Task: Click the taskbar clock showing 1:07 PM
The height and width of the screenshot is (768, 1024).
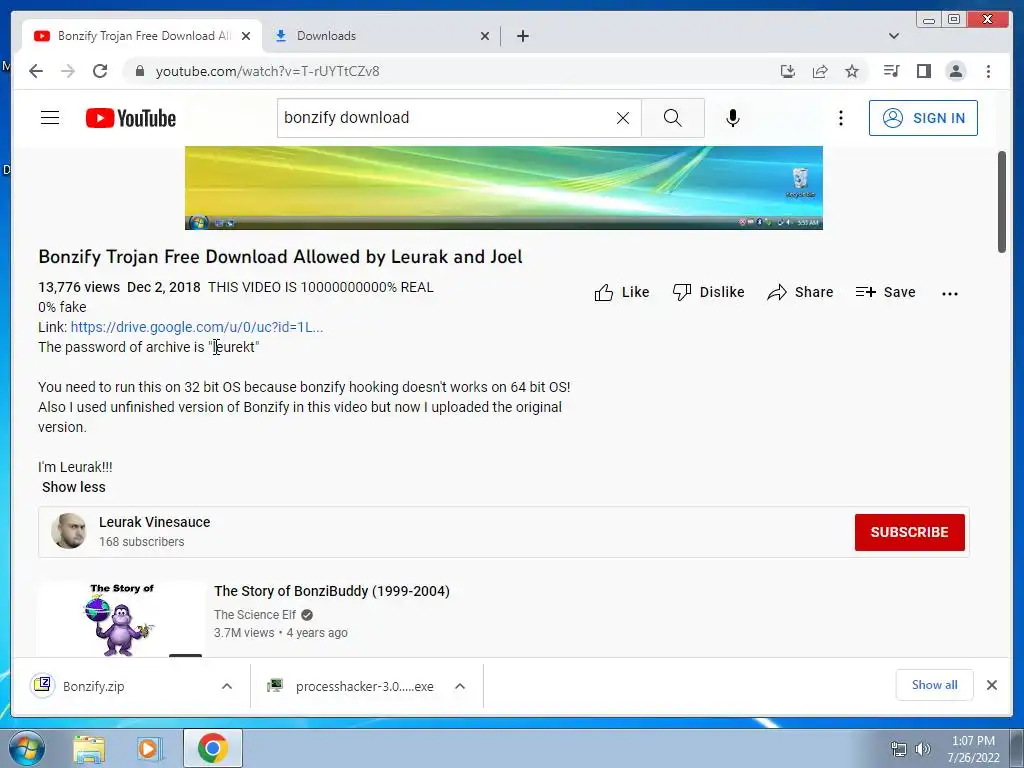Action: pos(973,749)
